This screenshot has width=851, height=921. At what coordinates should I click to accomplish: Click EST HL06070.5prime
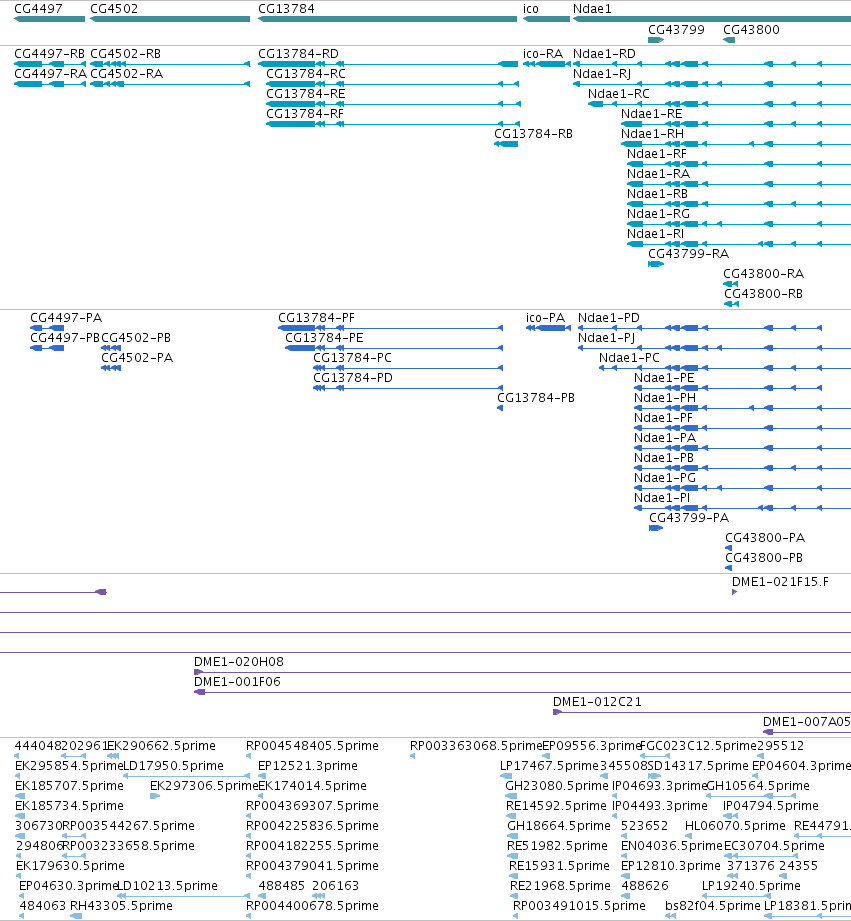click(735, 826)
